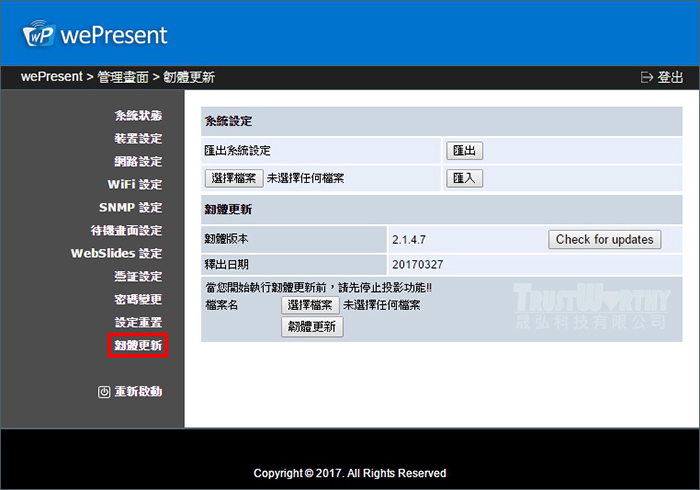Click the 韌體更新 section header
The width and height of the screenshot is (700, 490).
click(x=228, y=209)
